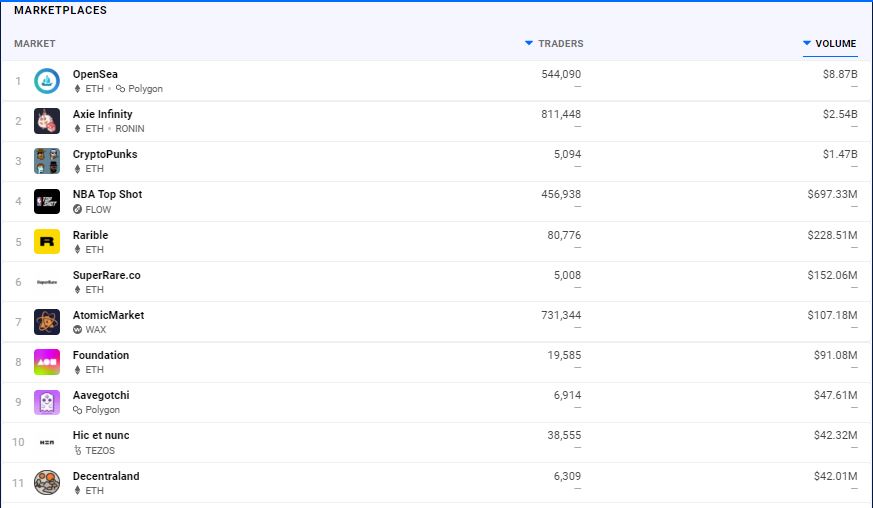Screen dimensions: 873x508
Task: Click the ETH icon under CryptoPunks
Action: (x=77, y=169)
